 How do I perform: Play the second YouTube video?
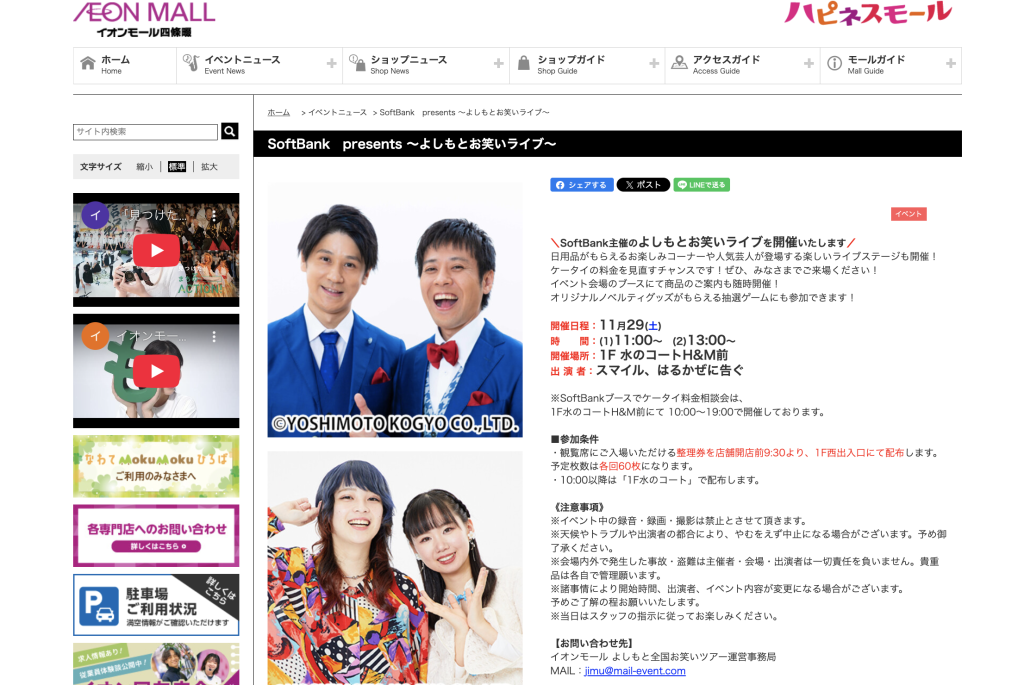[156, 371]
